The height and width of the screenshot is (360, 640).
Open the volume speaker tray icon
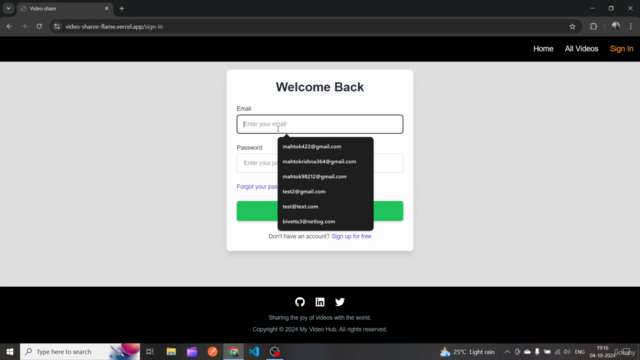(567, 351)
